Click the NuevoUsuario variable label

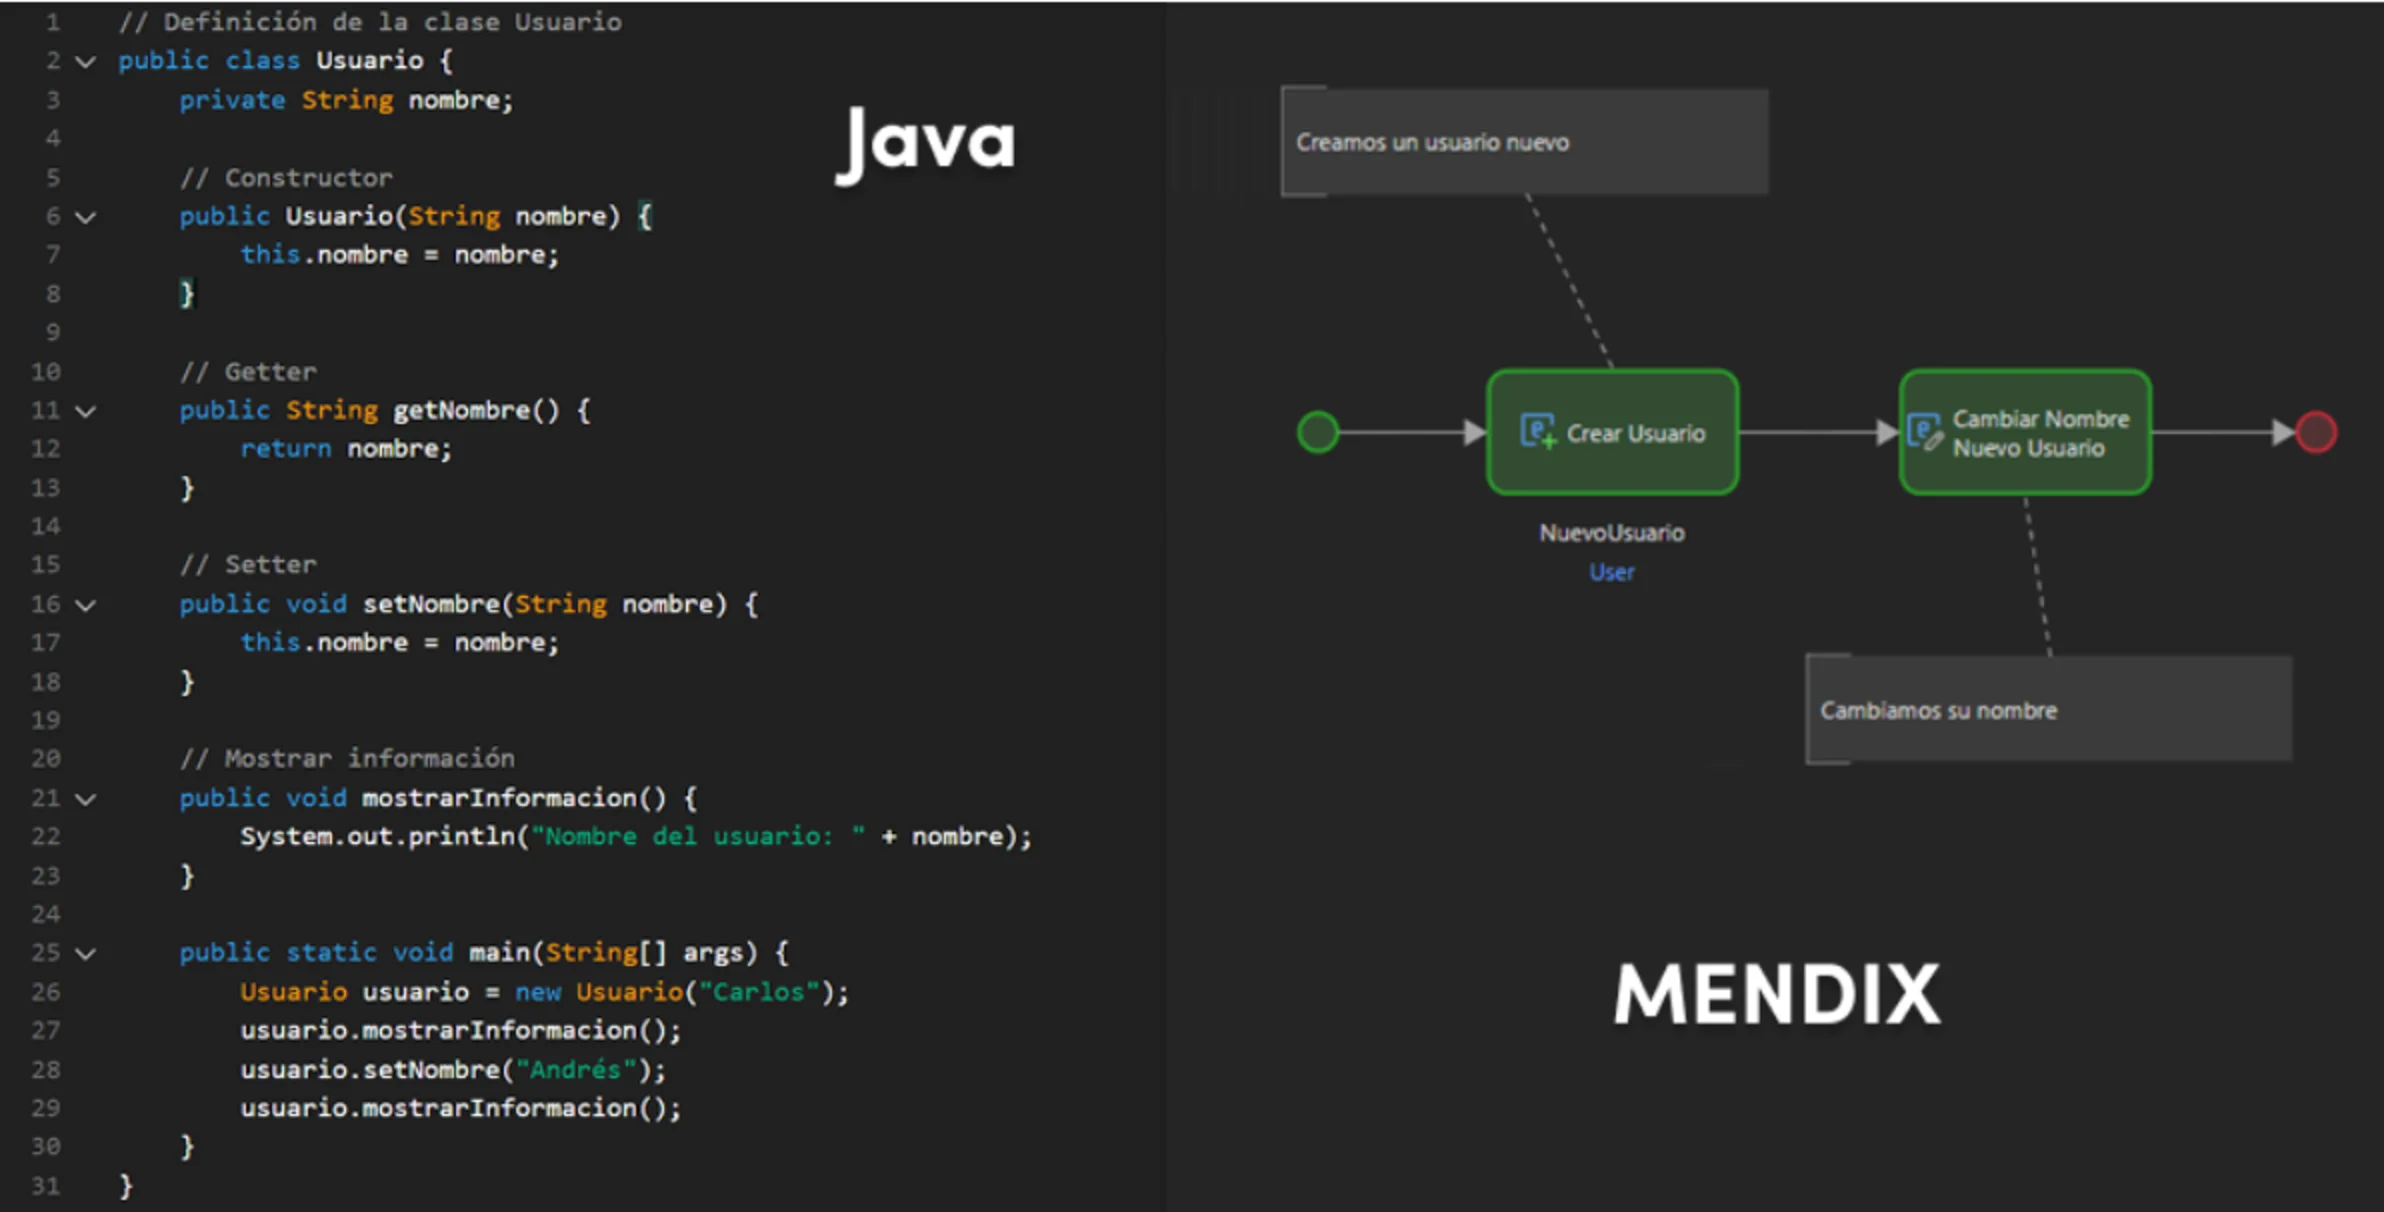pyautogui.click(x=1611, y=533)
